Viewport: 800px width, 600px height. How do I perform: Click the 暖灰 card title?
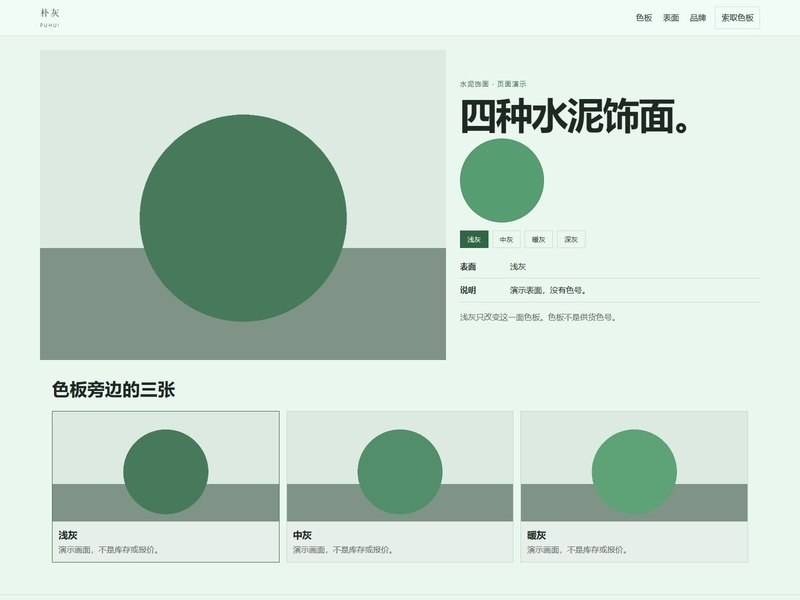point(536,535)
